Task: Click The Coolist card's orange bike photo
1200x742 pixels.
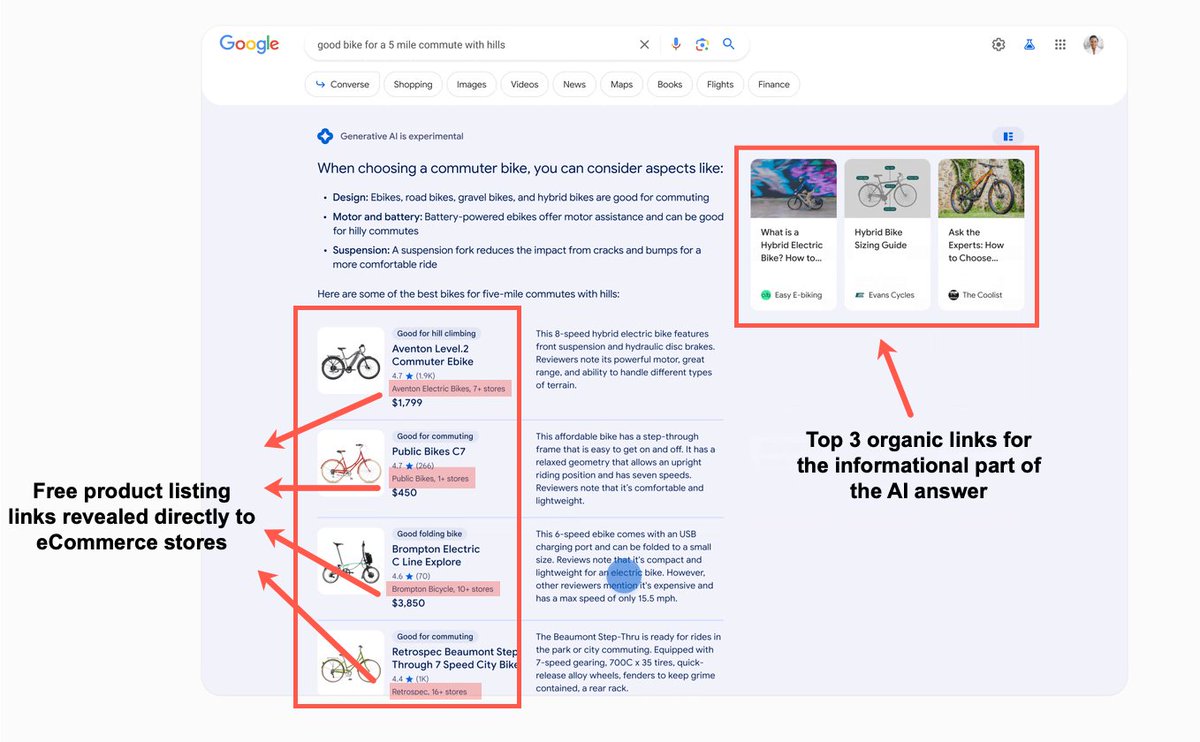Action: point(981,188)
